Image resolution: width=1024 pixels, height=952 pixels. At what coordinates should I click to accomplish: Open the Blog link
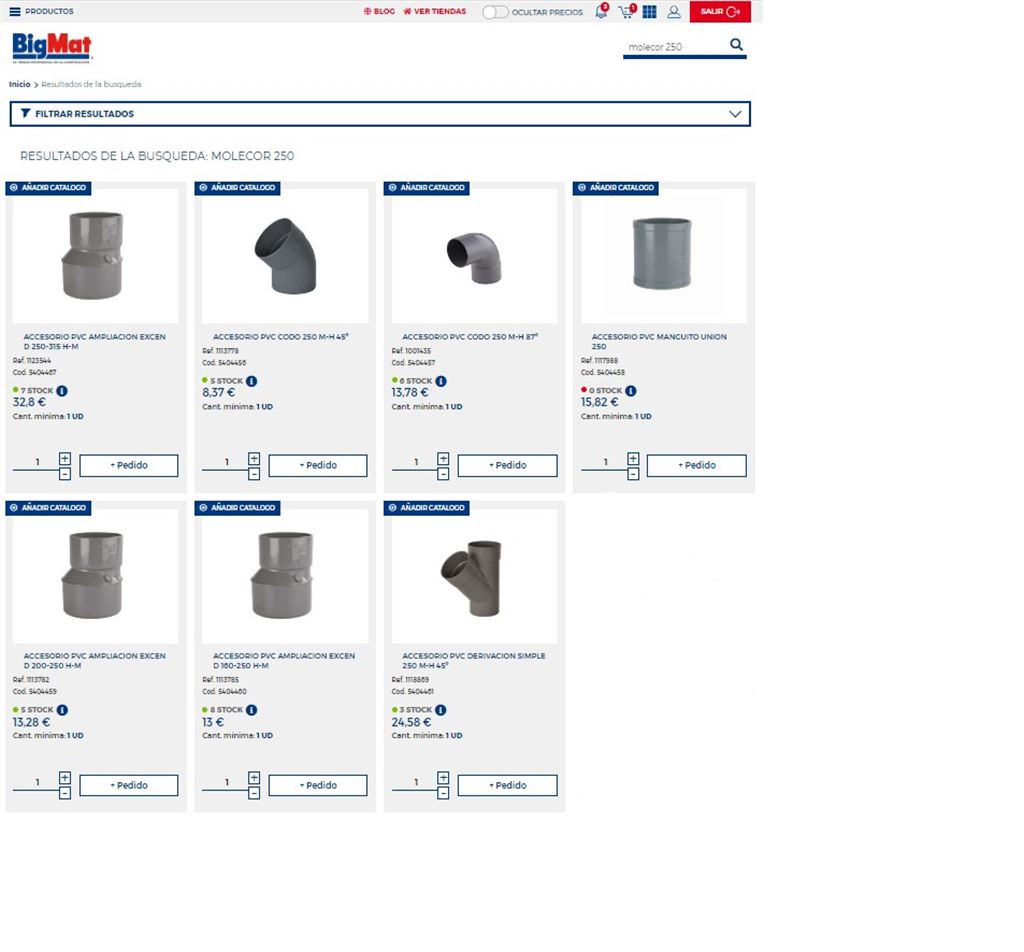(379, 12)
